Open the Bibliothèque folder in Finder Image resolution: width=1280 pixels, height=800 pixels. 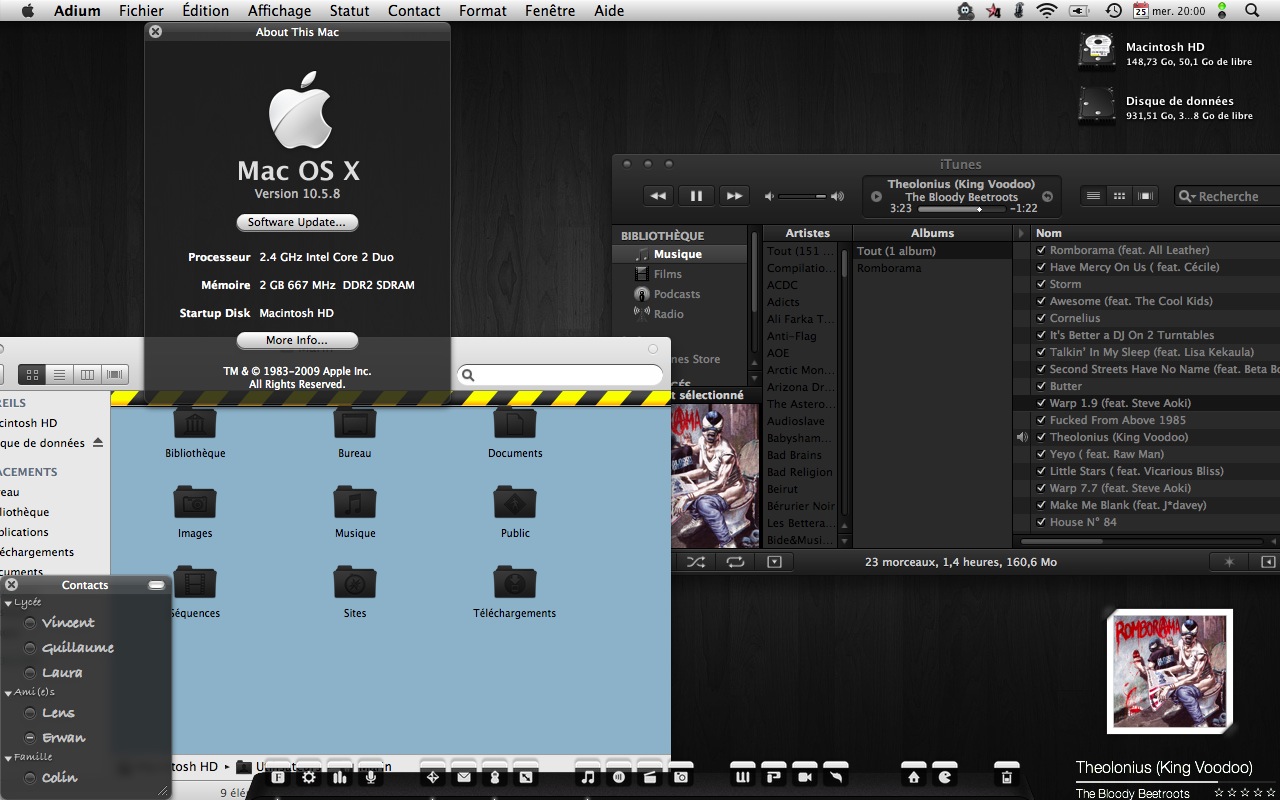pos(195,432)
